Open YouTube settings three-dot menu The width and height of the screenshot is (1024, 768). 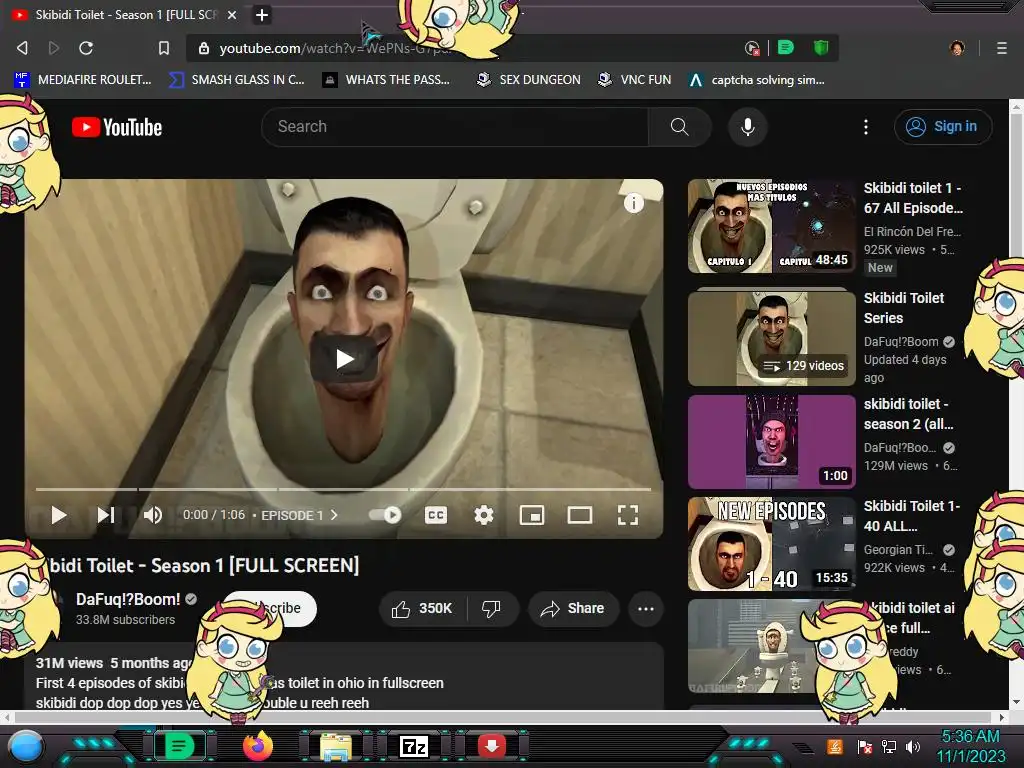click(x=866, y=127)
